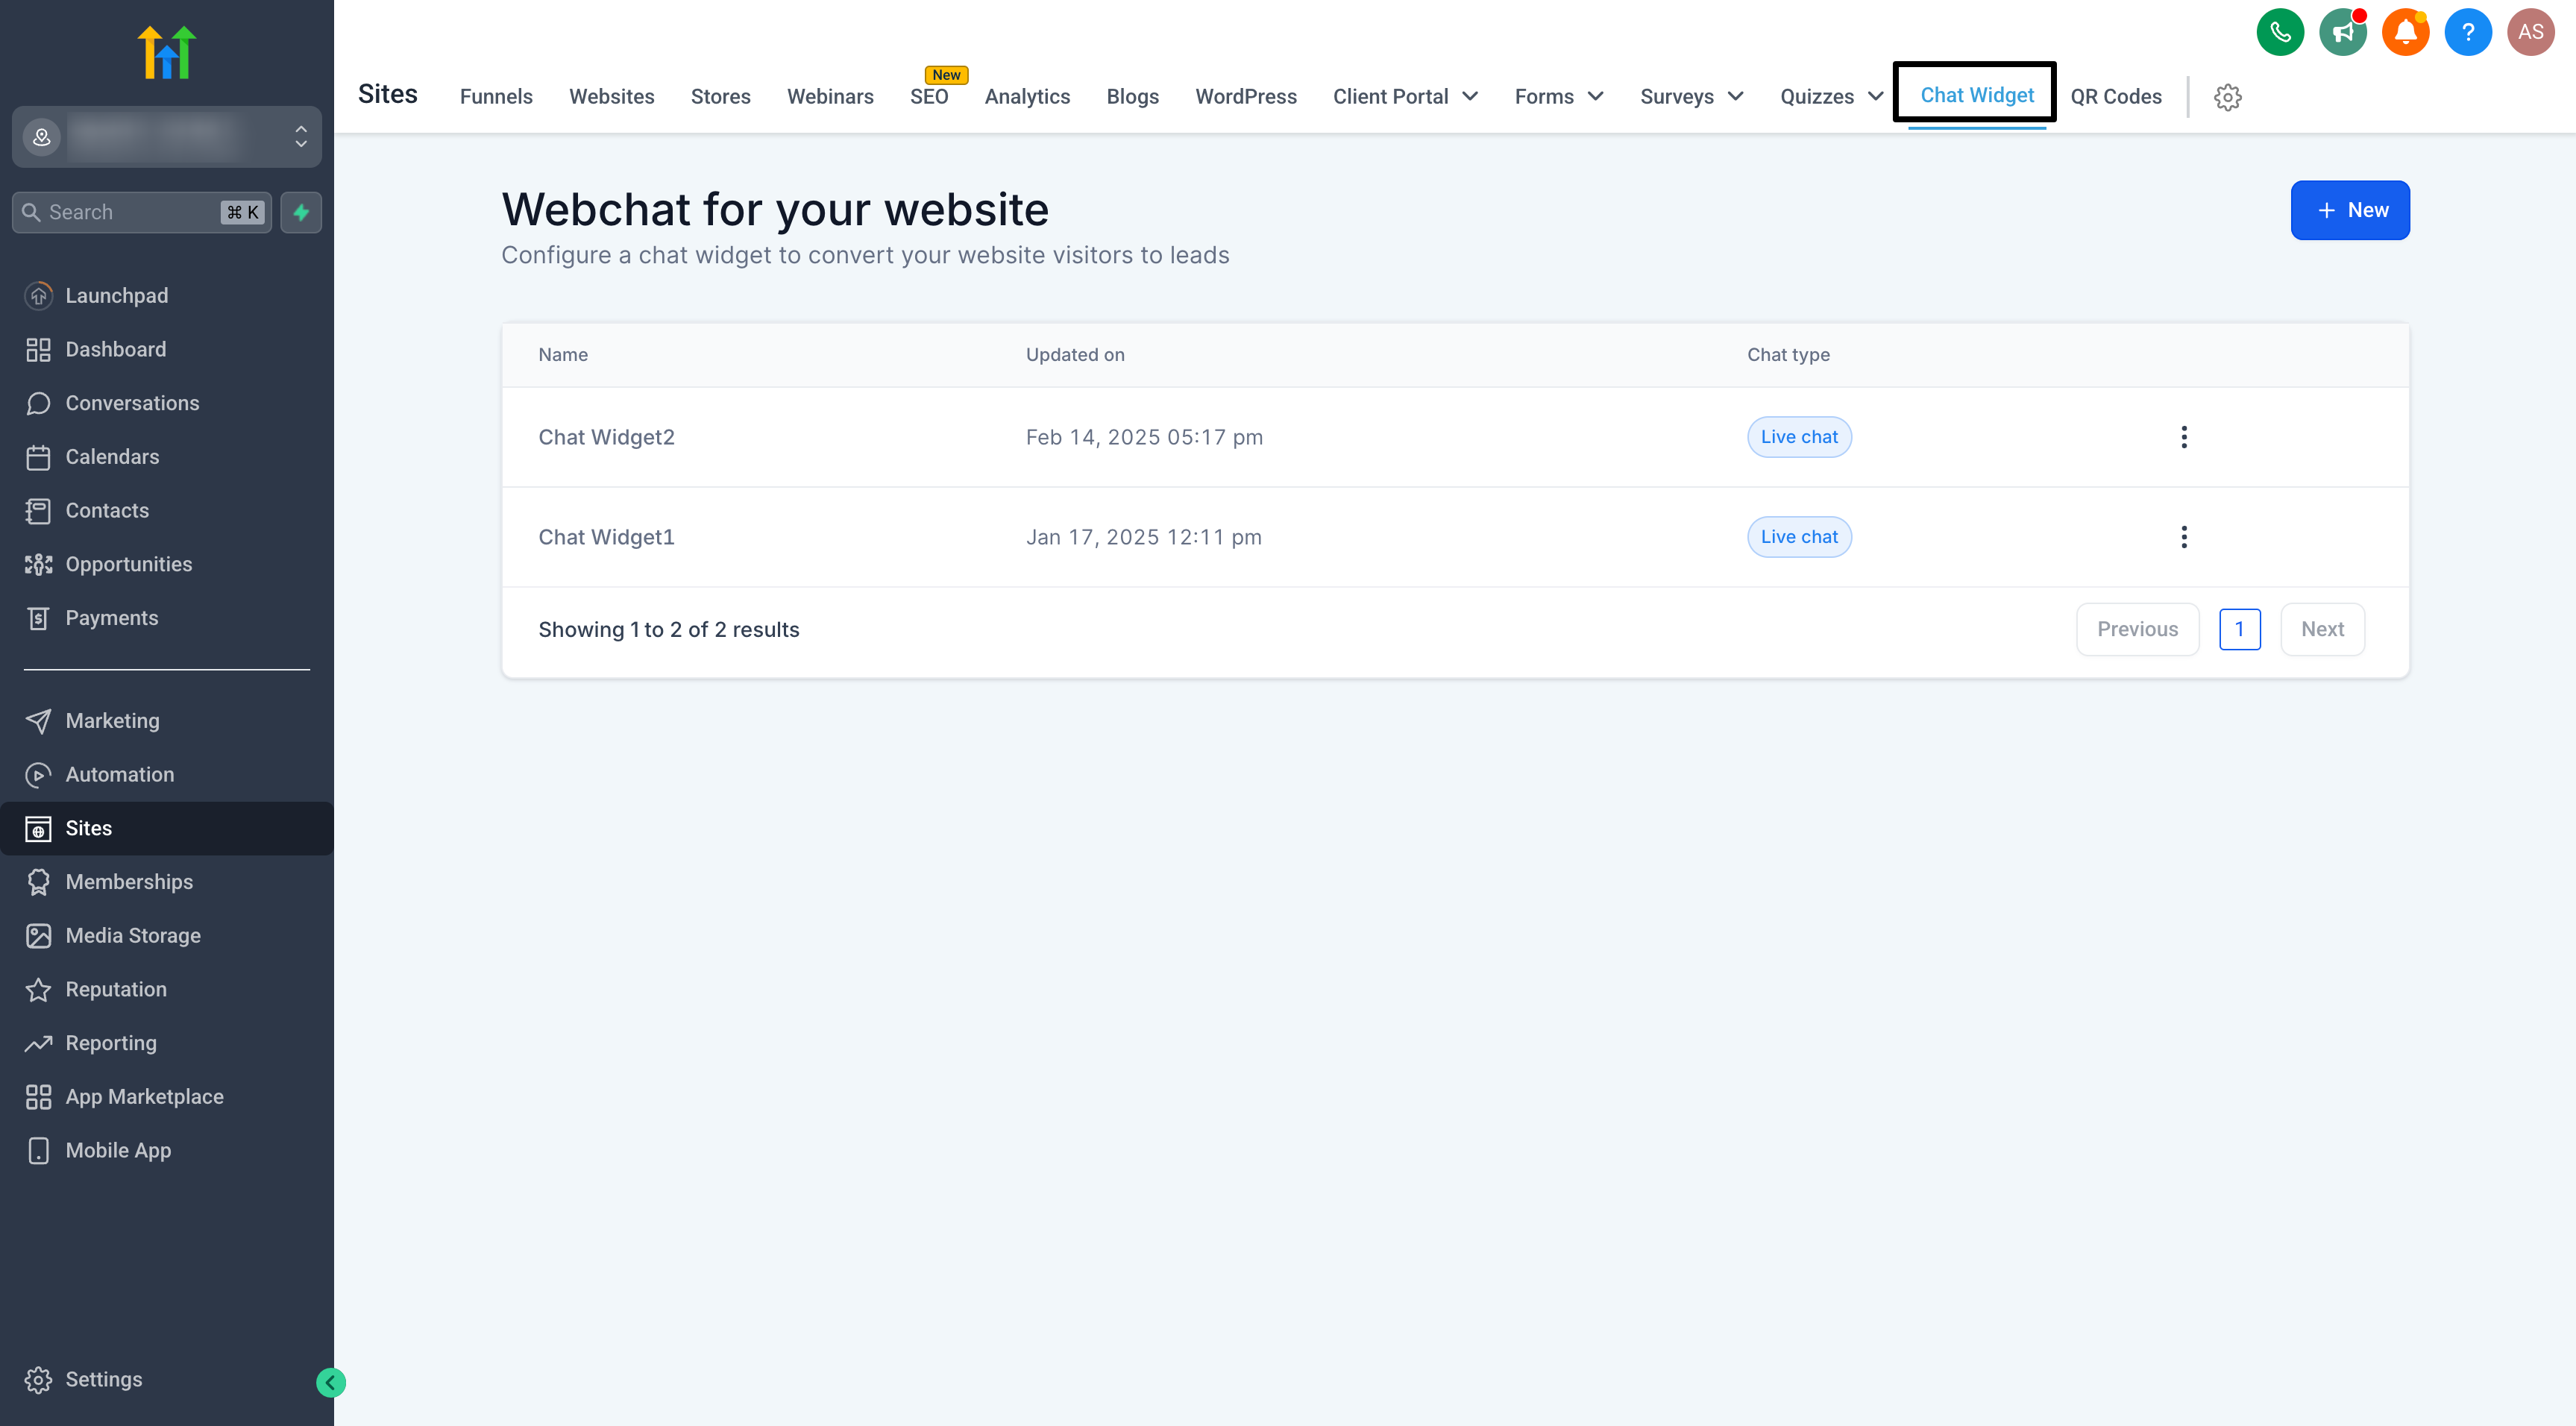Click the blue help question mark icon
This screenshot has width=2576, height=1426.
(2467, 32)
